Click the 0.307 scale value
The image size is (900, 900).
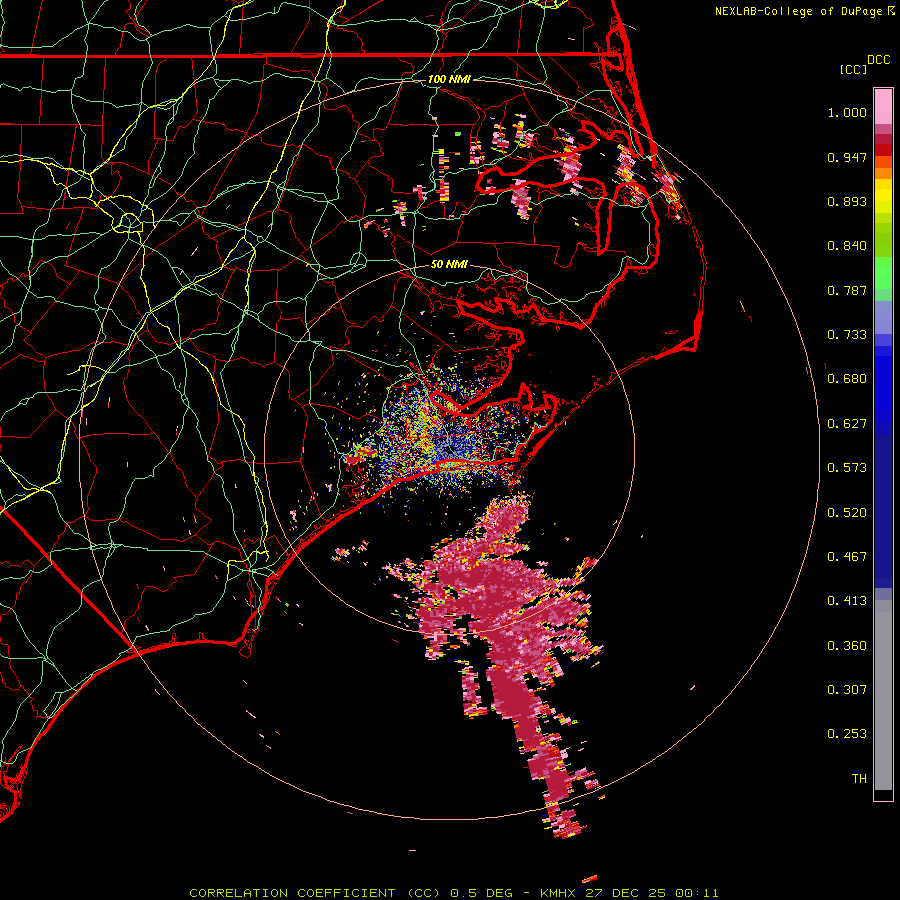coord(847,690)
